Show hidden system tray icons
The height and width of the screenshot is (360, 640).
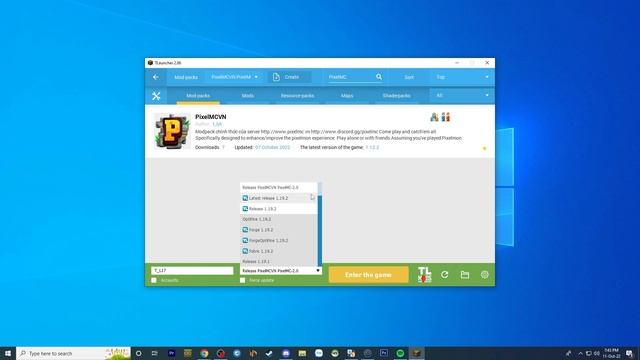click(580, 353)
